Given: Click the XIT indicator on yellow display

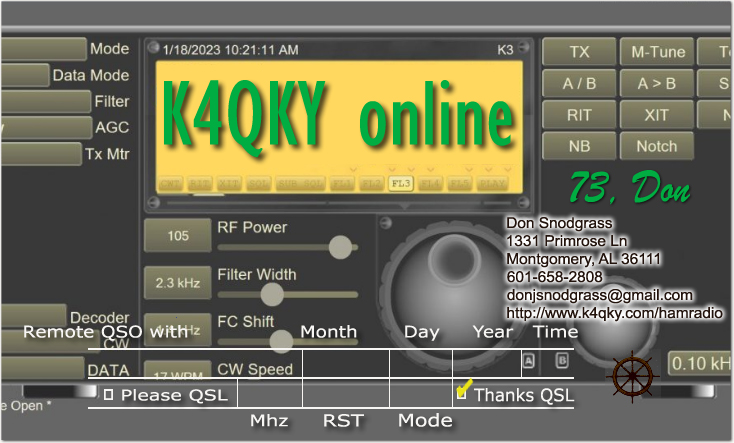Looking at the screenshot, I should 229,183.
